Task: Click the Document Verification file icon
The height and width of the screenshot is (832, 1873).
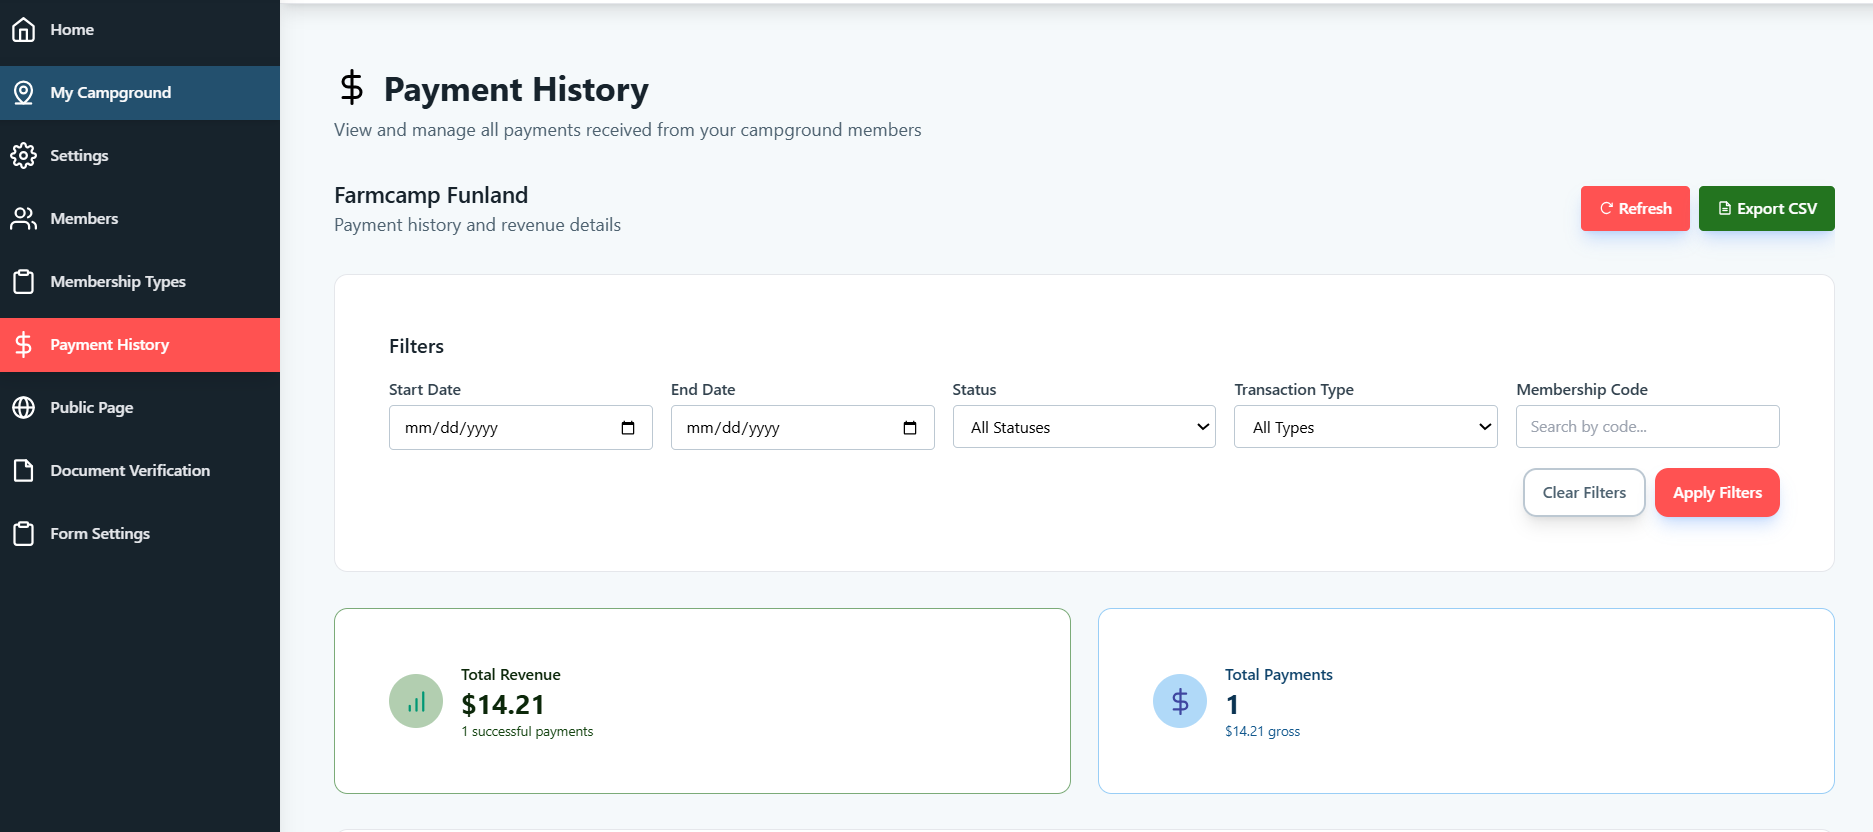Action: point(24,471)
